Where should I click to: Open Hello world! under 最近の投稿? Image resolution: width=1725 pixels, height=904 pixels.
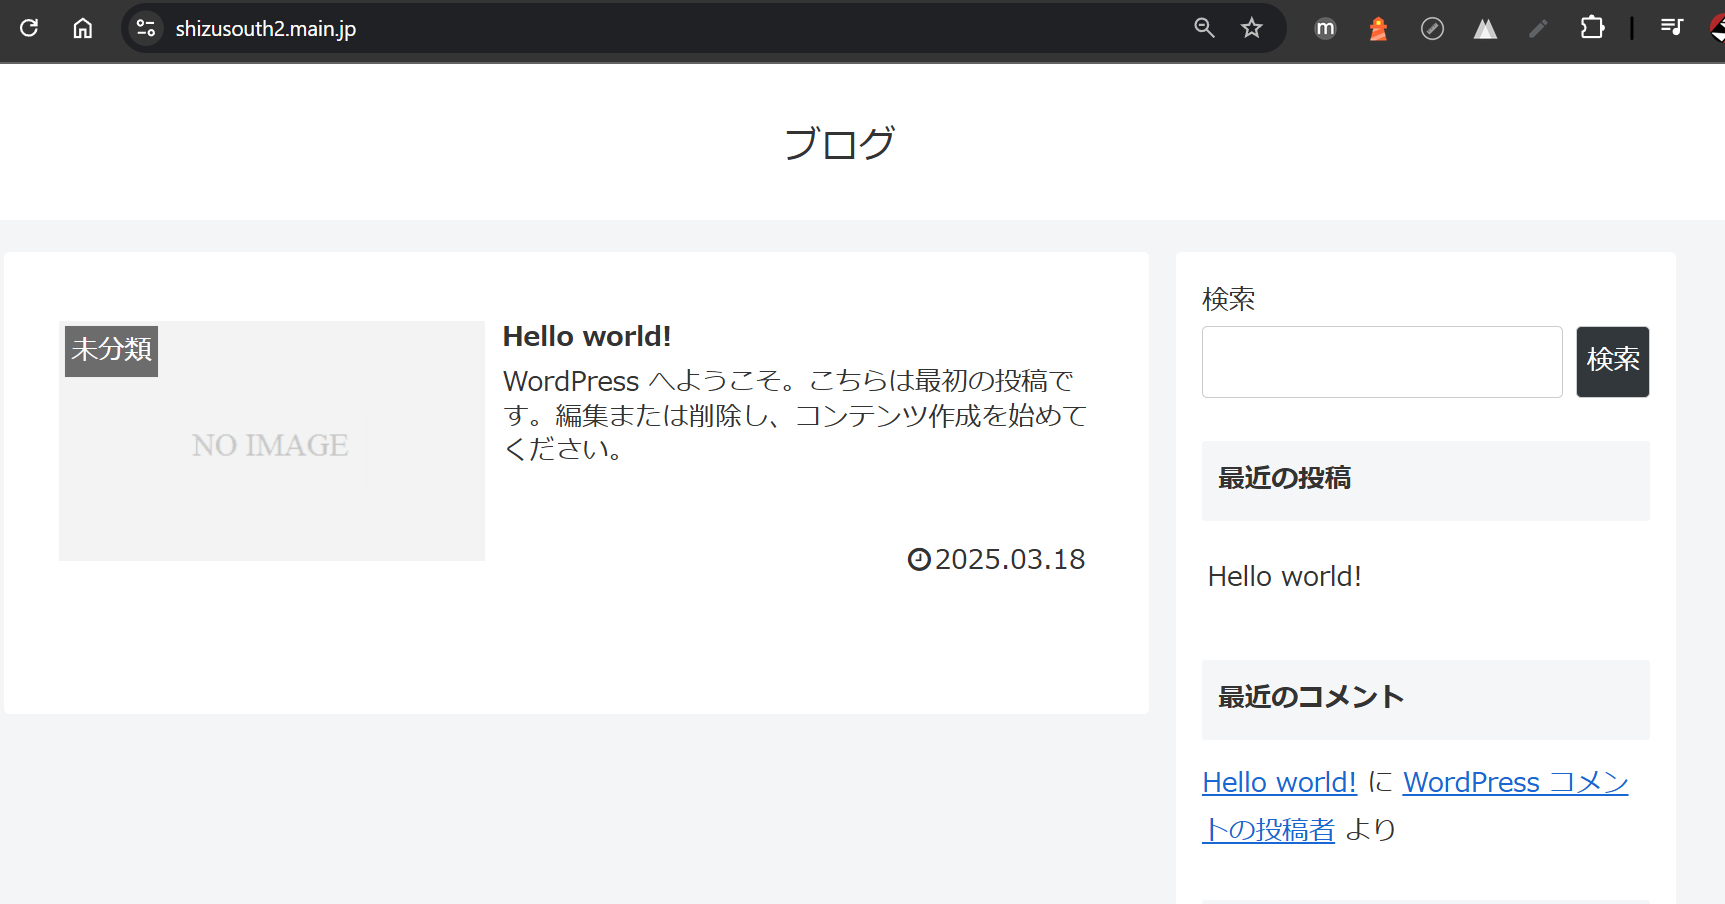[1284, 576]
